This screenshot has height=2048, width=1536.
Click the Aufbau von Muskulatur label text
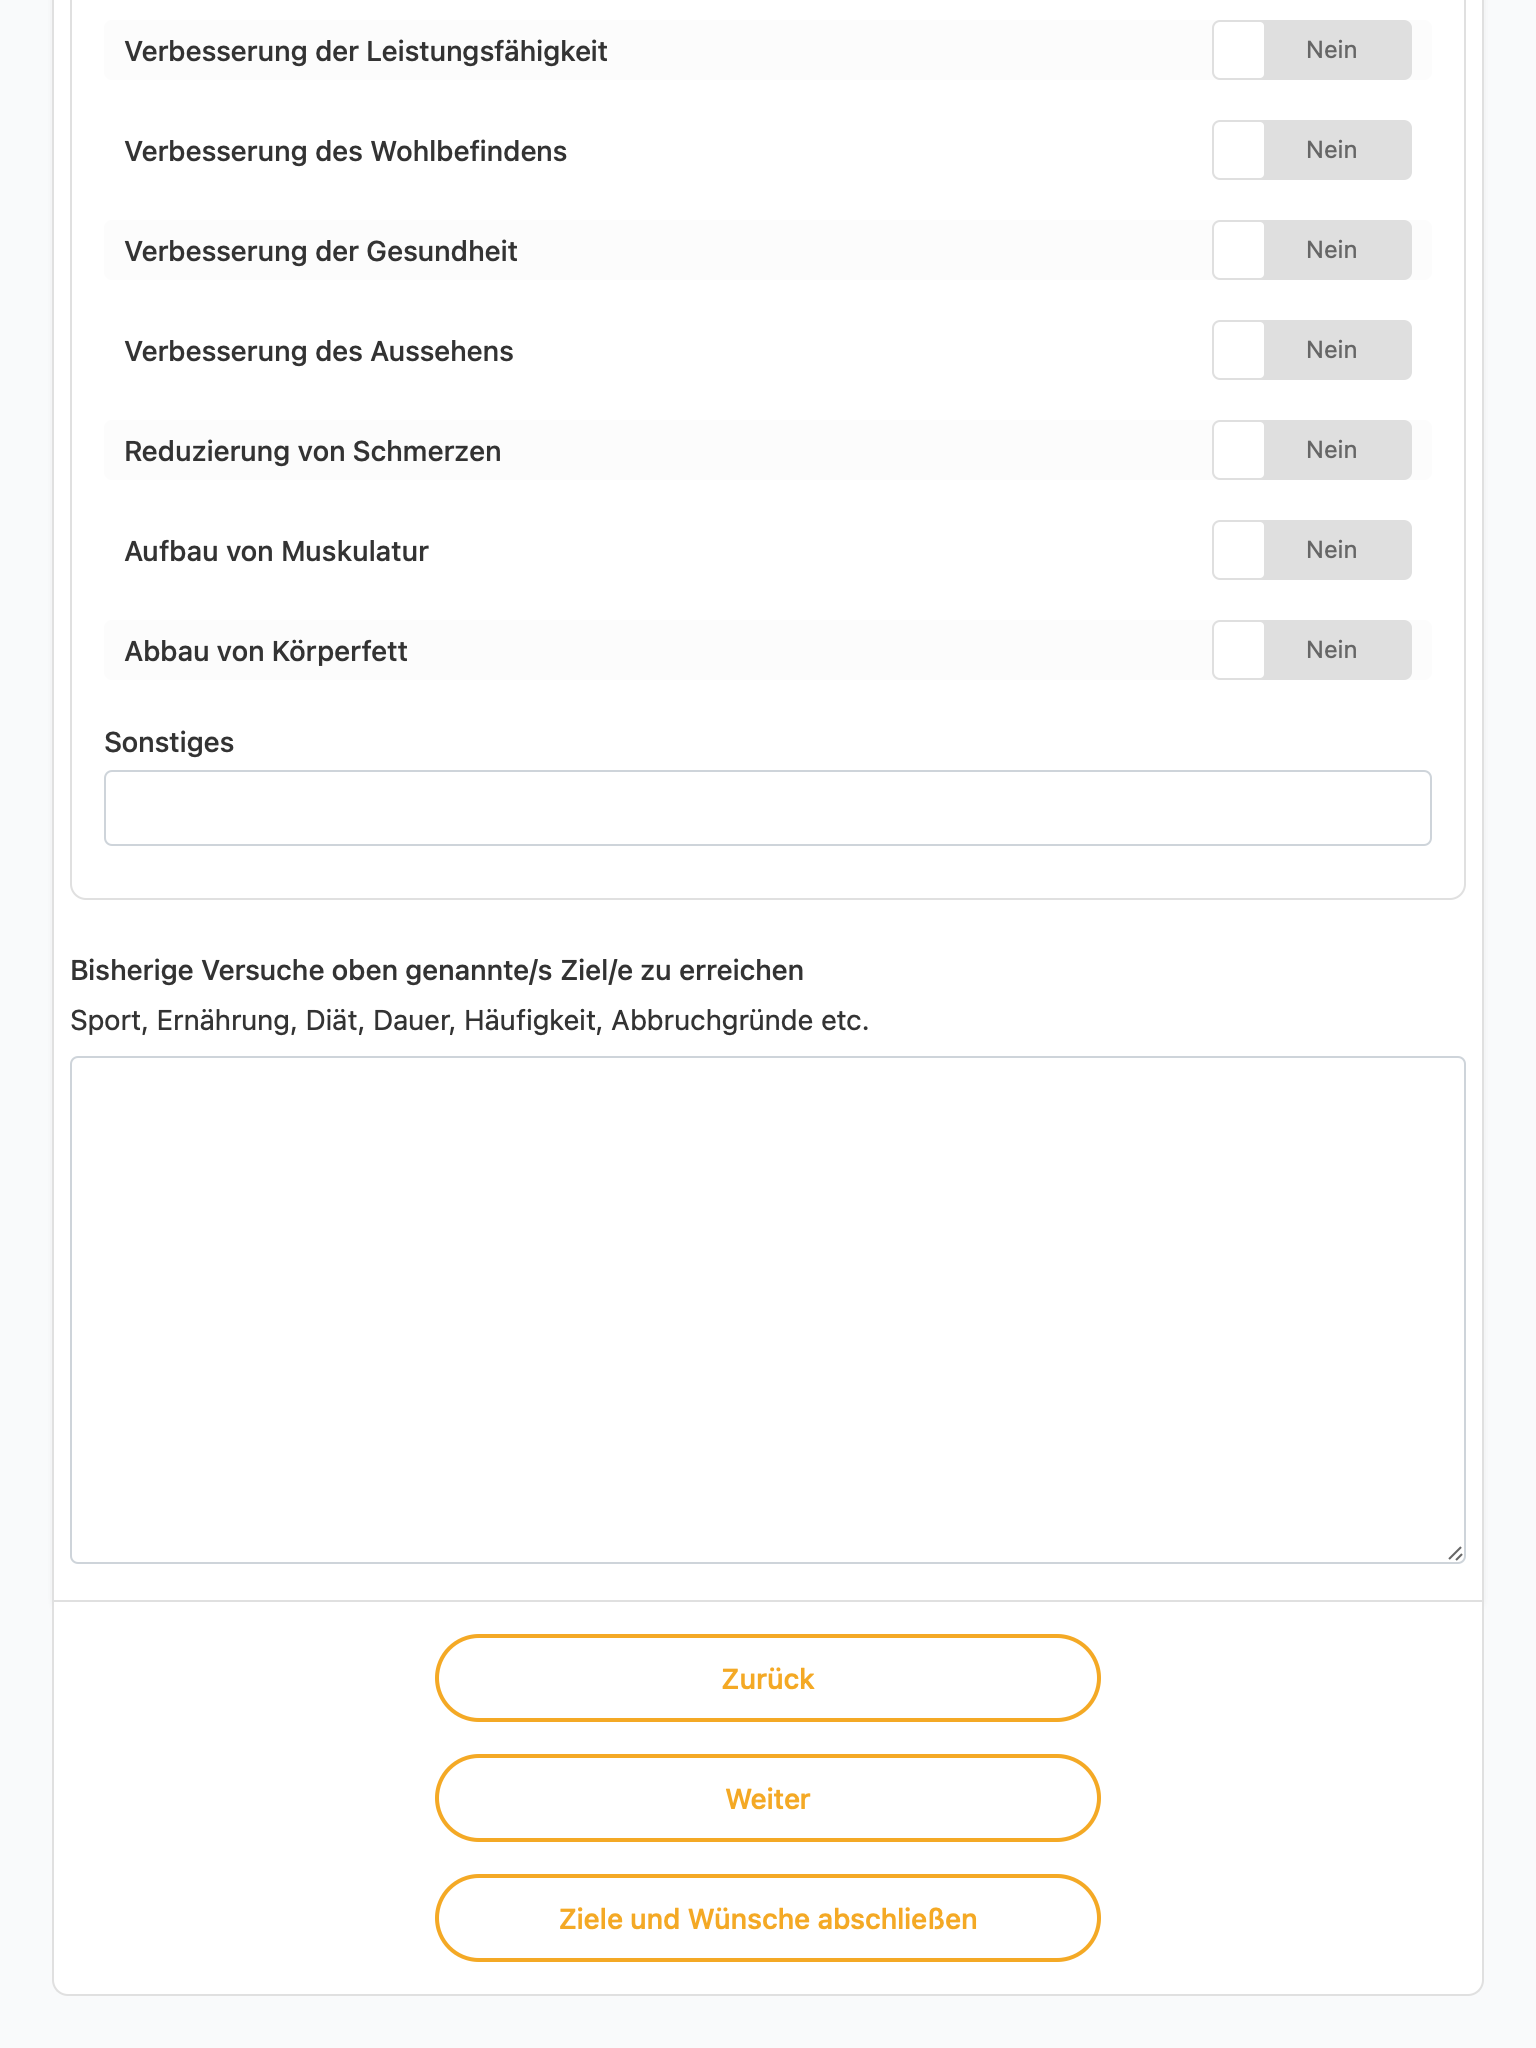point(277,551)
